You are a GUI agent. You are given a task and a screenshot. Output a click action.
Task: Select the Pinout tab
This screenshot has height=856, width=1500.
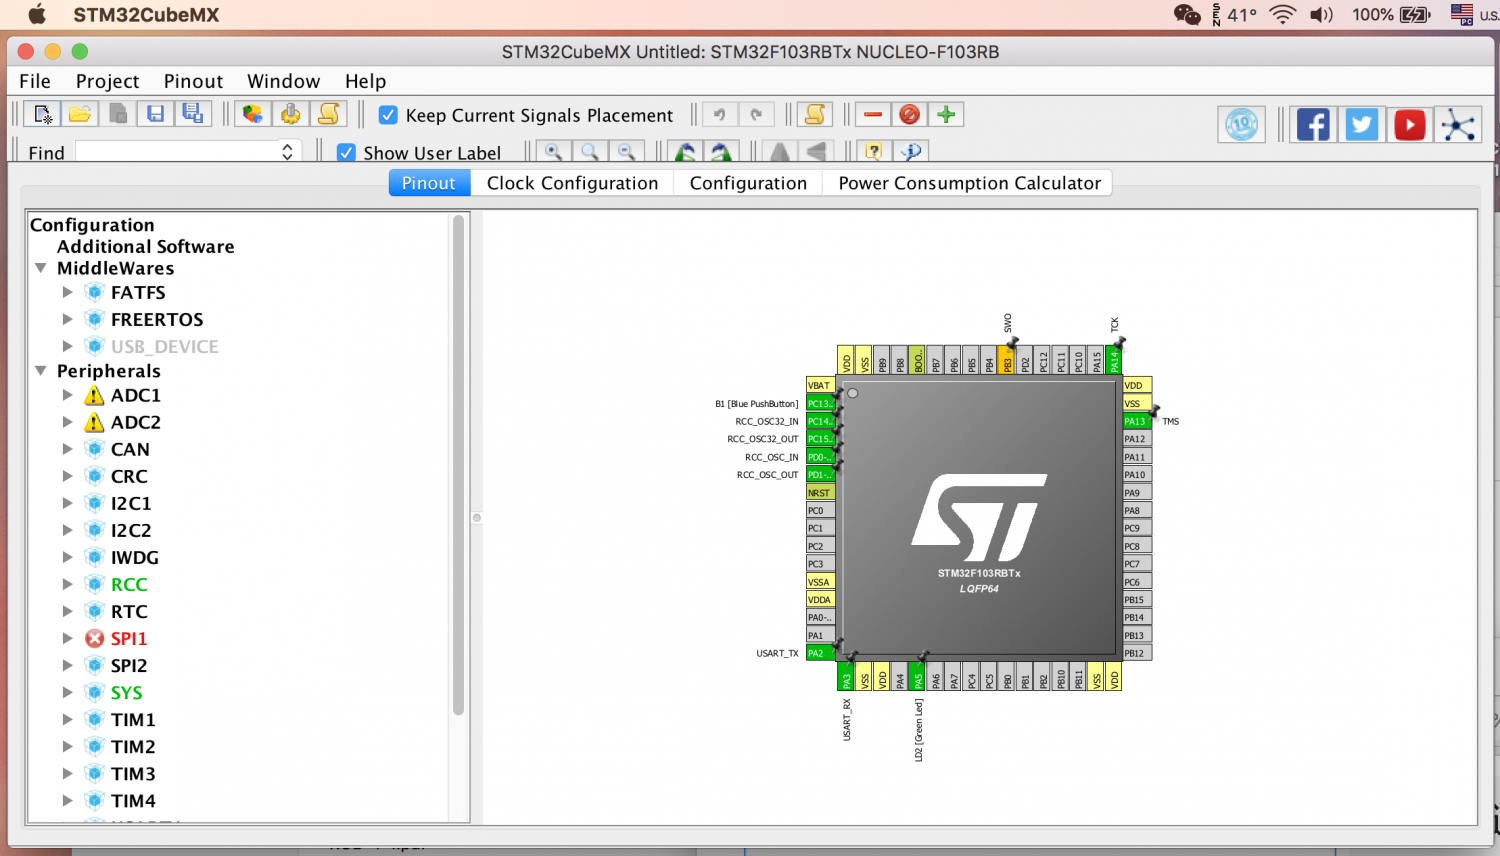(429, 183)
